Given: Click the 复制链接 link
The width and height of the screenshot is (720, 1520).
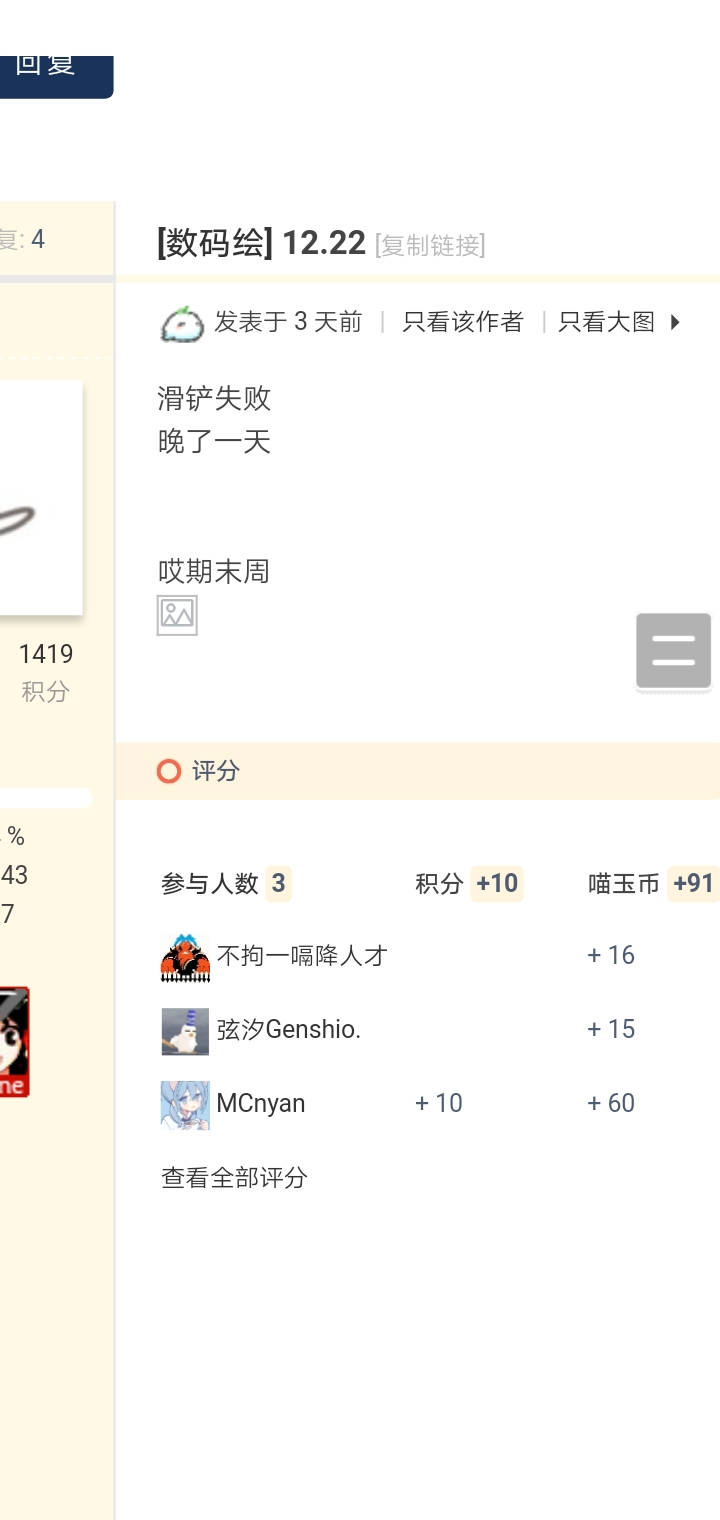Looking at the screenshot, I should coord(430,245).
